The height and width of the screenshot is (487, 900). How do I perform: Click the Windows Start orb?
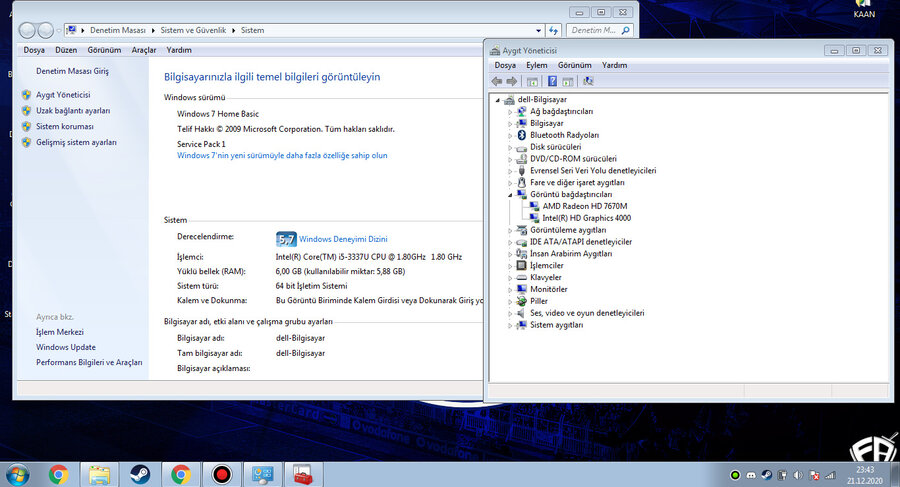17,474
